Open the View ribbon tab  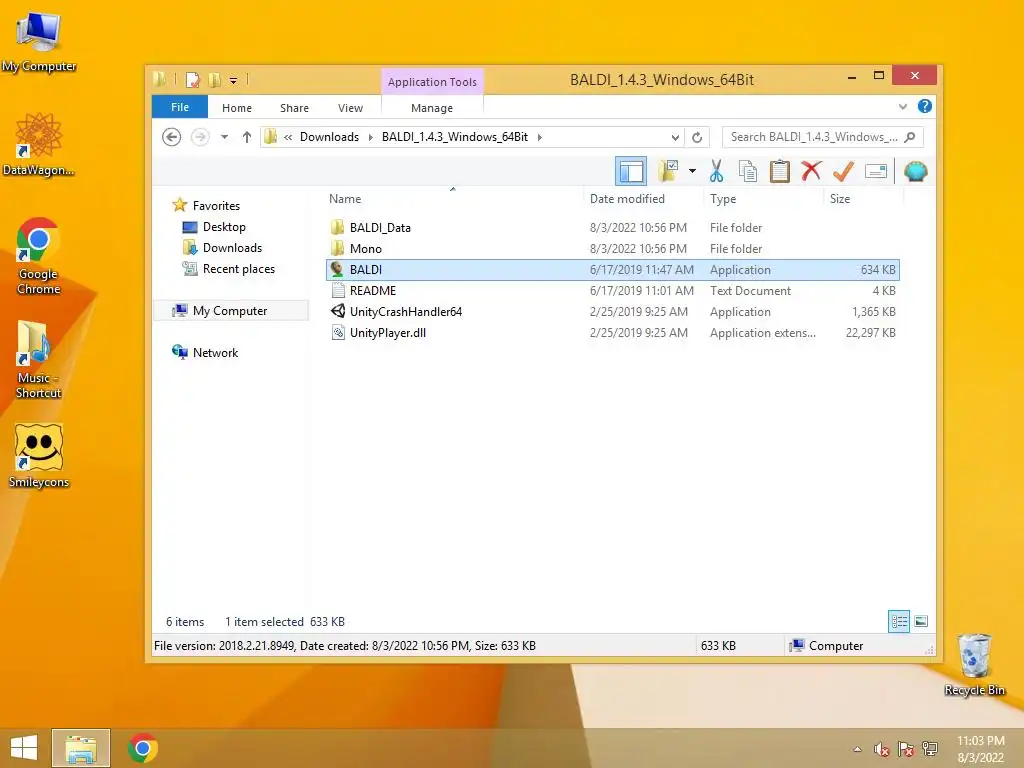click(x=350, y=108)
